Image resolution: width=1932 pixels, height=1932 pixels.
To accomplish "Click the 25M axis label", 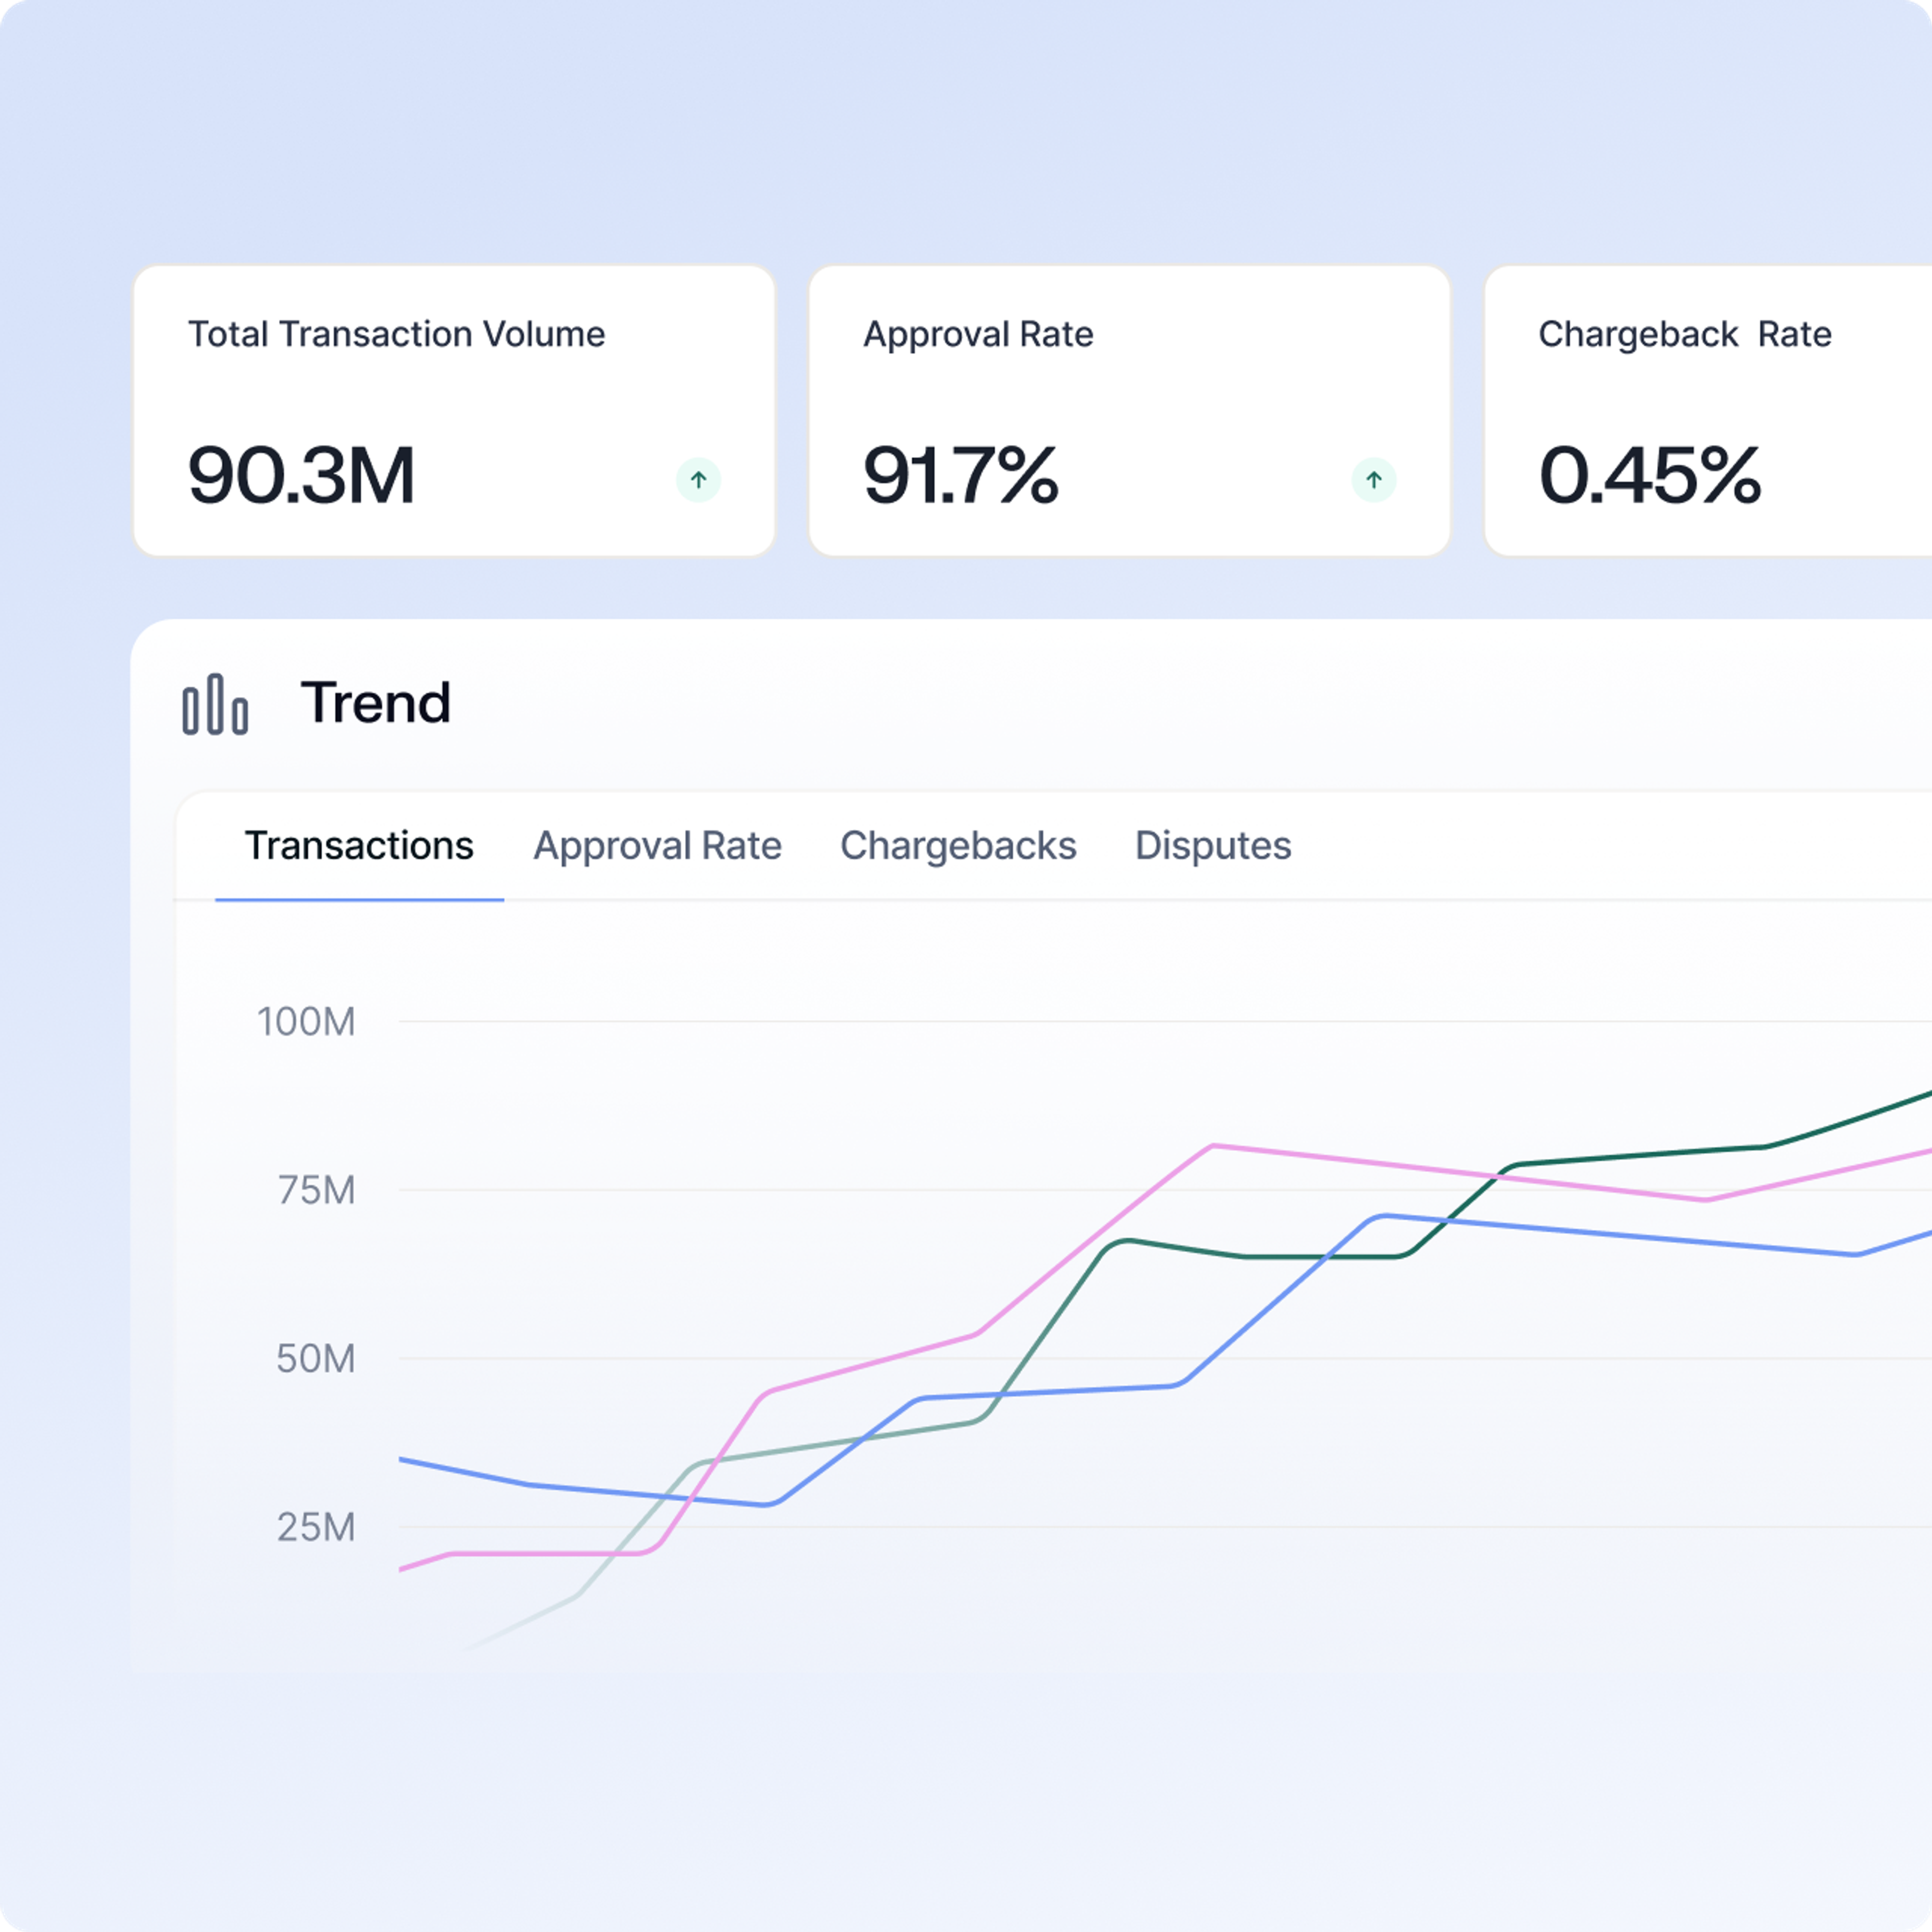I will pos(316,1527).
